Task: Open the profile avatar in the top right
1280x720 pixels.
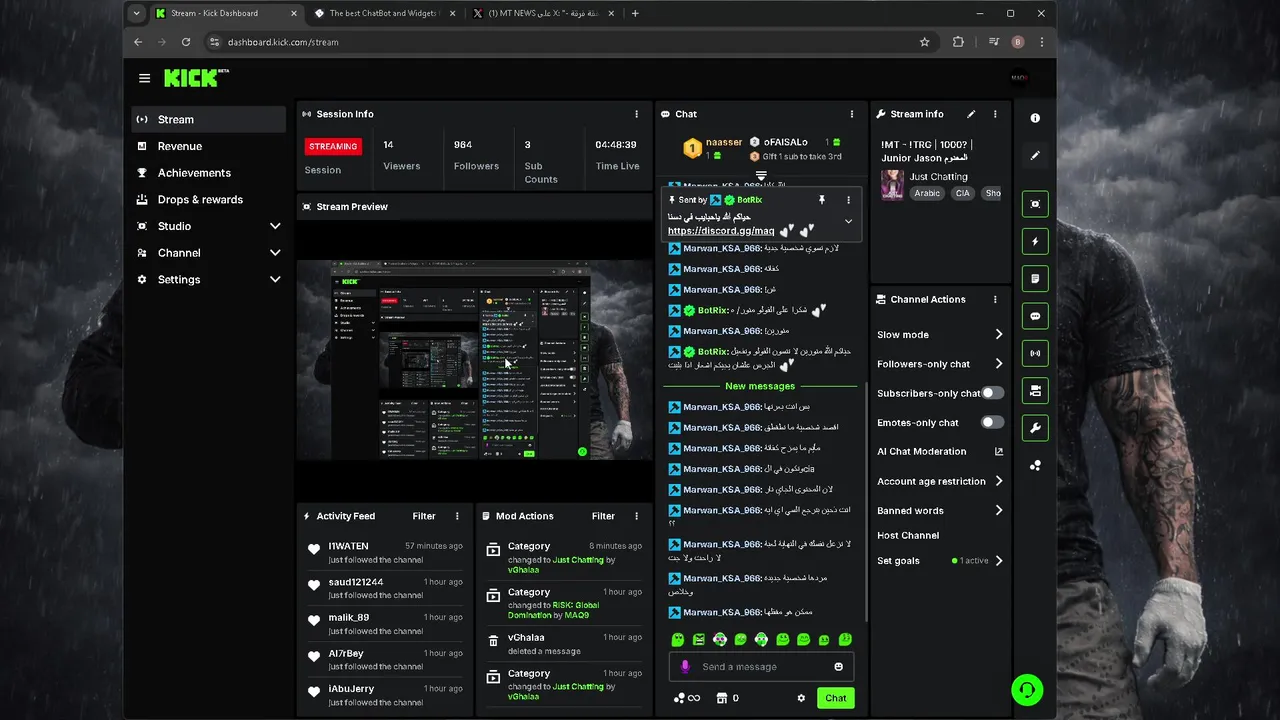Action: [x=1019, y=78]
